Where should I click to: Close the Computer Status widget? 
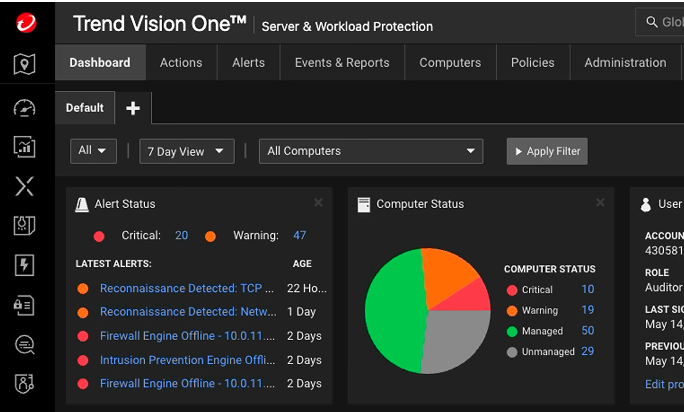[600, 203]
